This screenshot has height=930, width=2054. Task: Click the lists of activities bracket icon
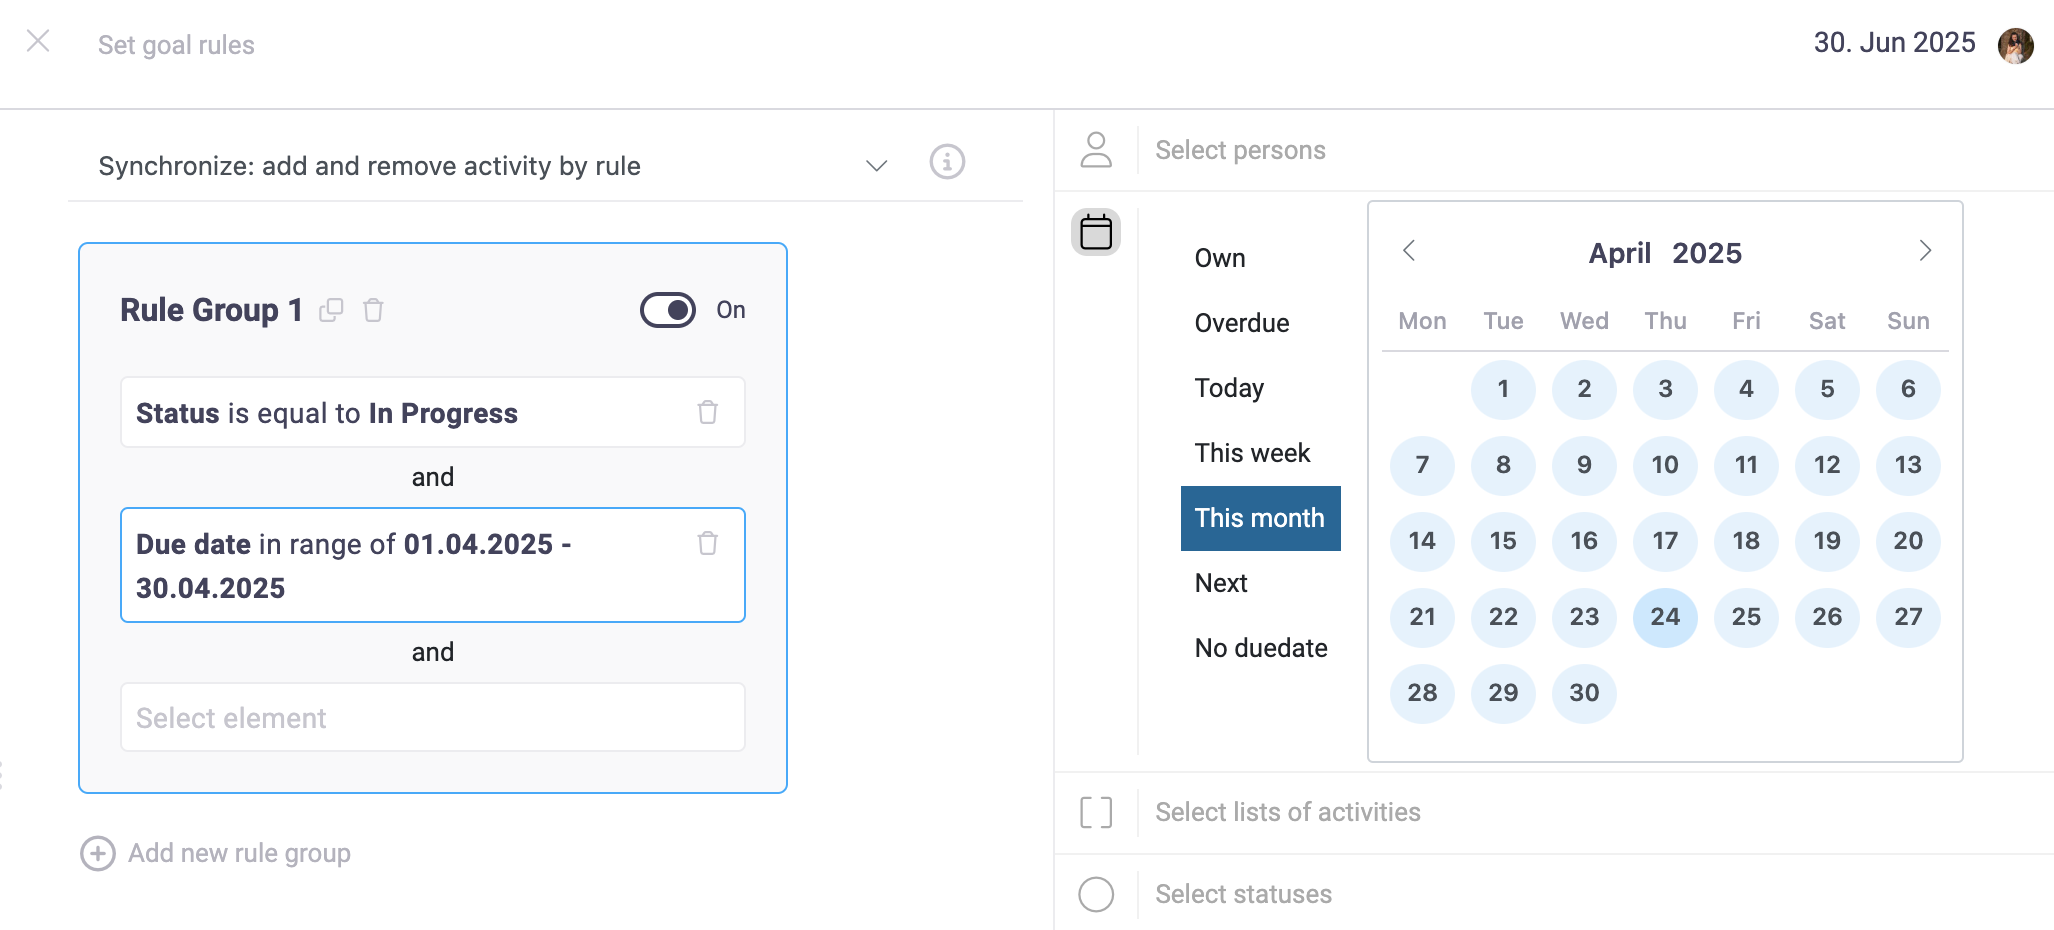tap(1096, 812)
